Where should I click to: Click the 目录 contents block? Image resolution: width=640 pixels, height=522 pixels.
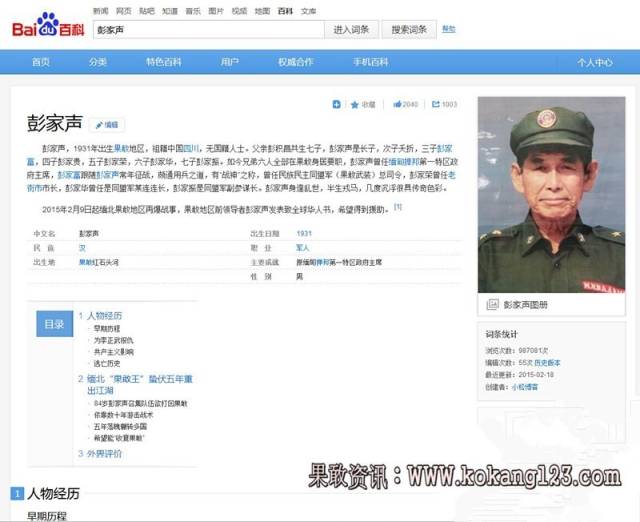54,324
